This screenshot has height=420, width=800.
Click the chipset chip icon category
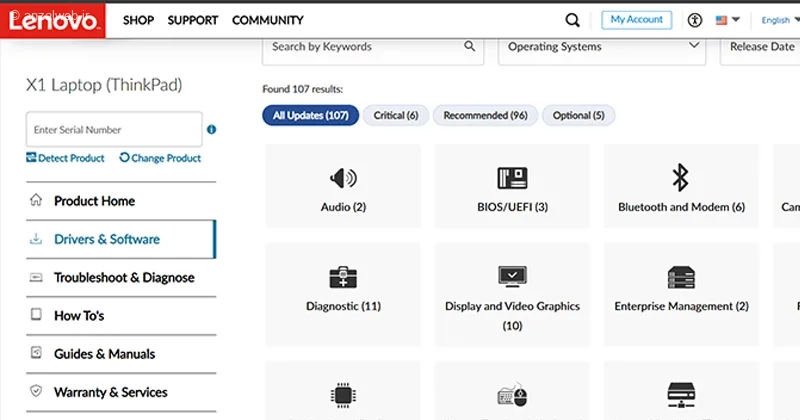point(343,395)
